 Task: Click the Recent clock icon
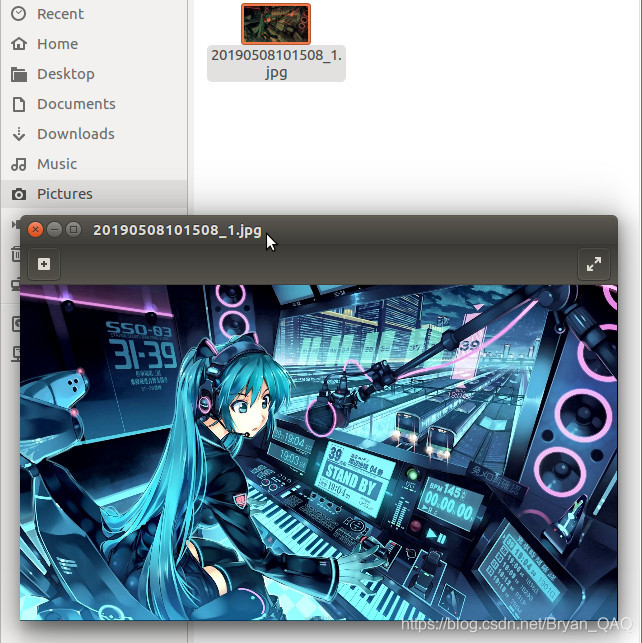pos(18,14)
